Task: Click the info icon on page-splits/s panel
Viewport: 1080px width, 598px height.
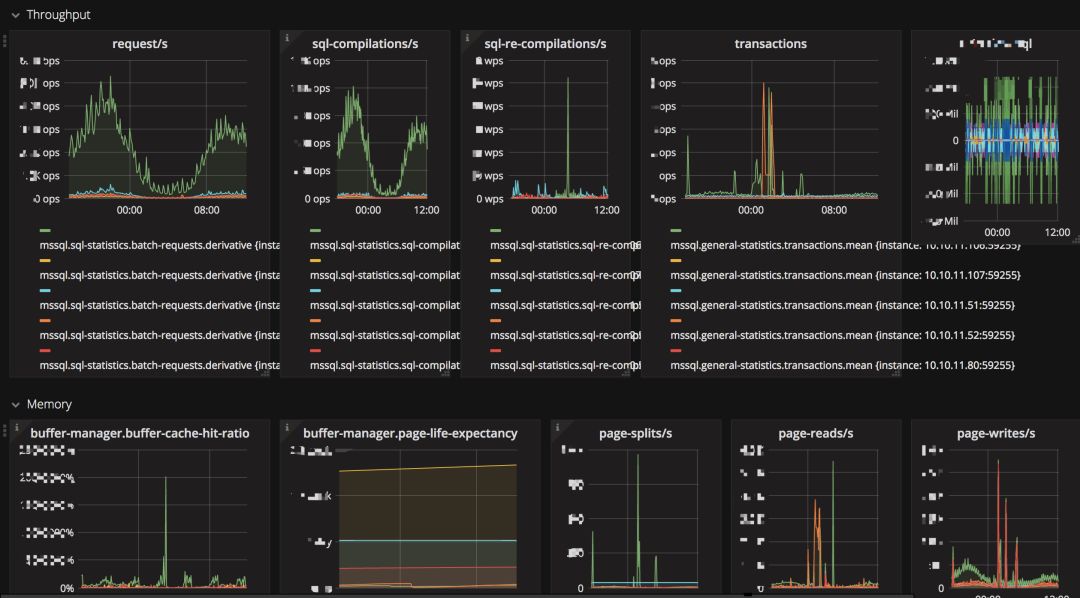Action: tap(556, 427)
